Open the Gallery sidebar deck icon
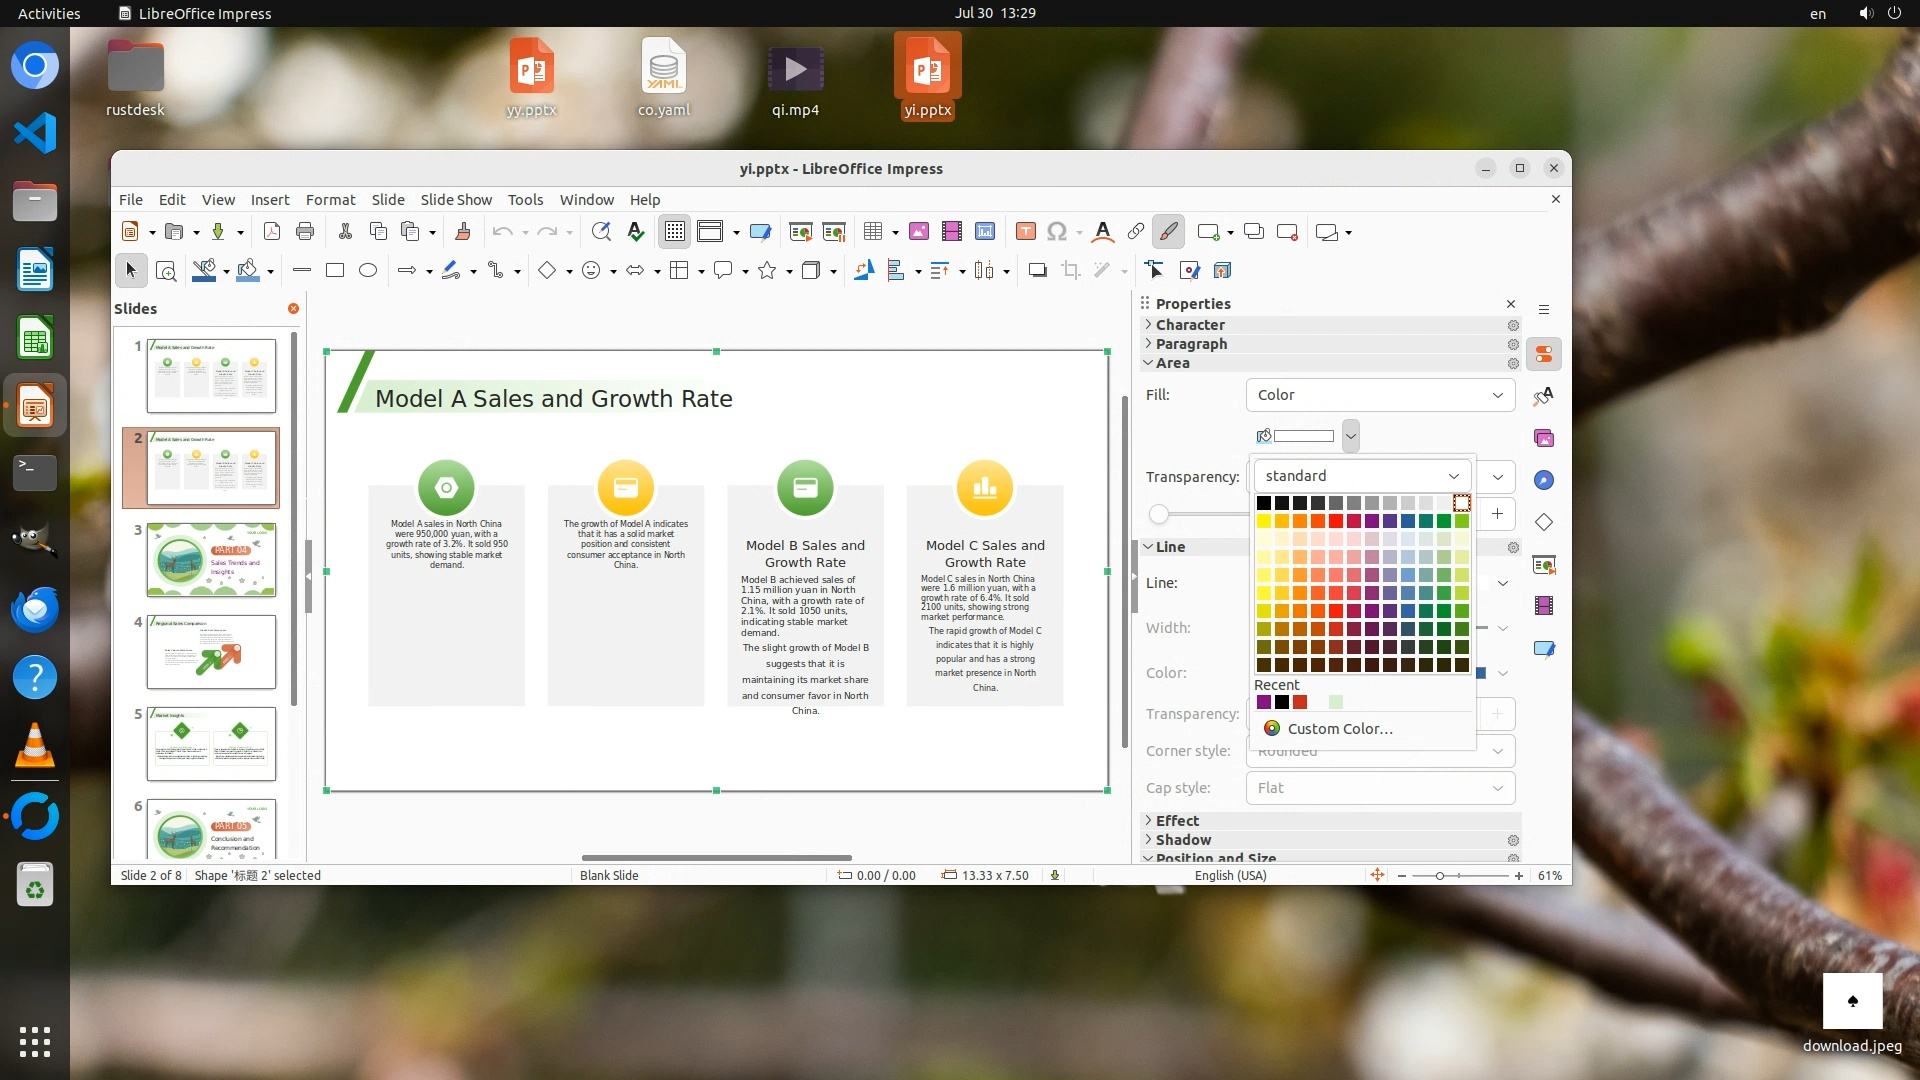This screenshot has width=1920, height=1080. 1544,438
